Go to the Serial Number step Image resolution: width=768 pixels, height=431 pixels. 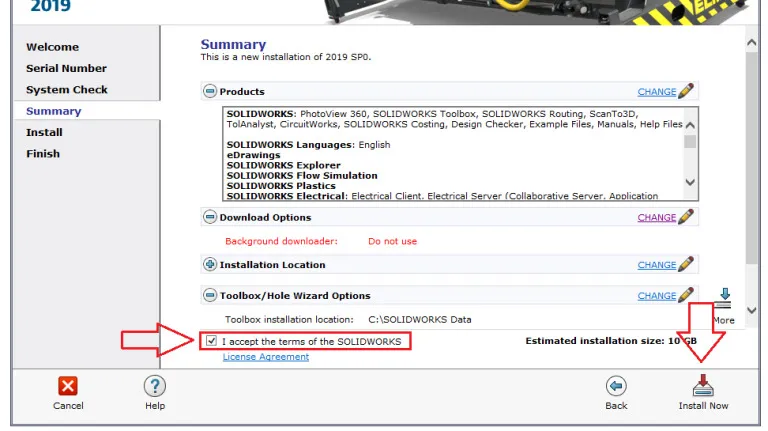coord(66,68)
